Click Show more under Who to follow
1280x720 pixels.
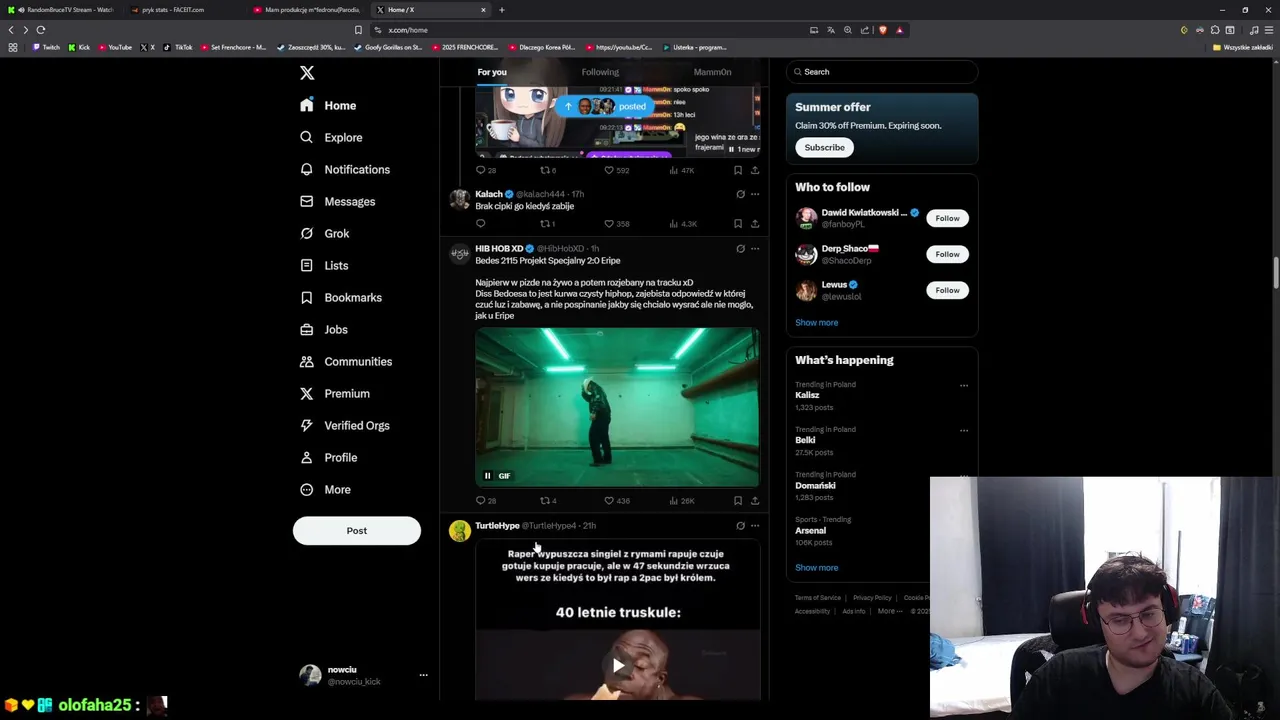[817, 323]
